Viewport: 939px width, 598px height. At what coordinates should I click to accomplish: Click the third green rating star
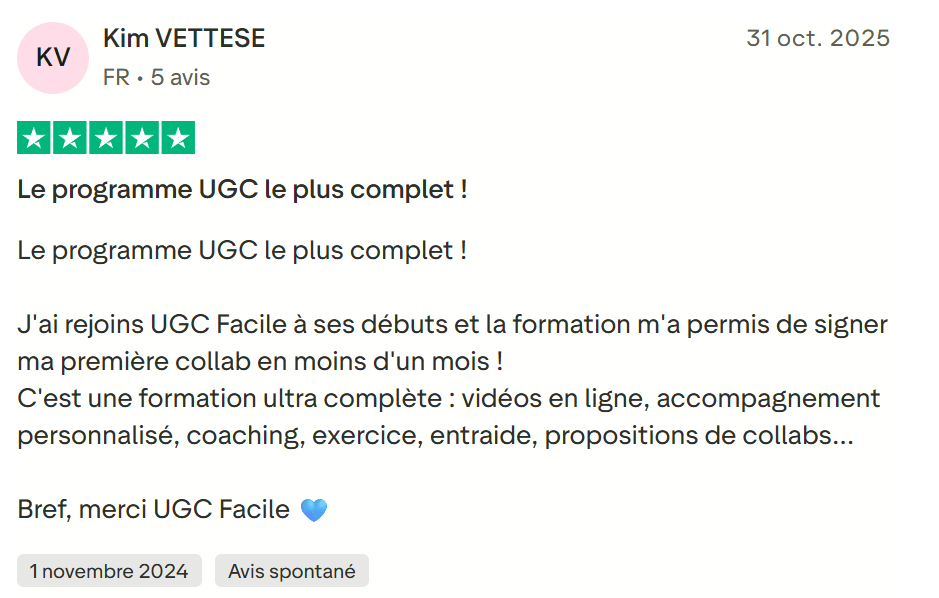pos(106,138)
